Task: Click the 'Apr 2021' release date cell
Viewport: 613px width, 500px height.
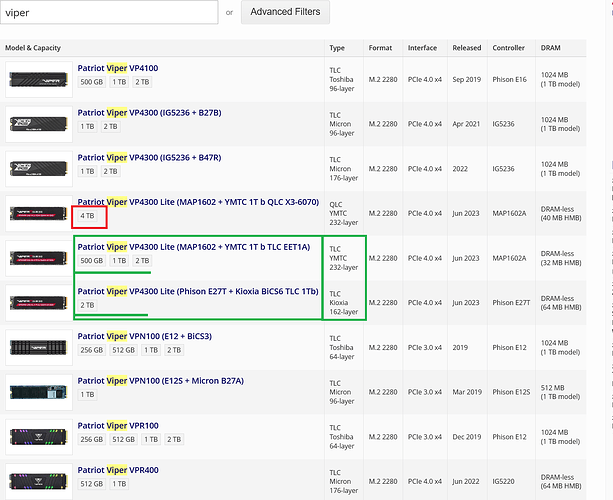Action: tap(466, 124)
